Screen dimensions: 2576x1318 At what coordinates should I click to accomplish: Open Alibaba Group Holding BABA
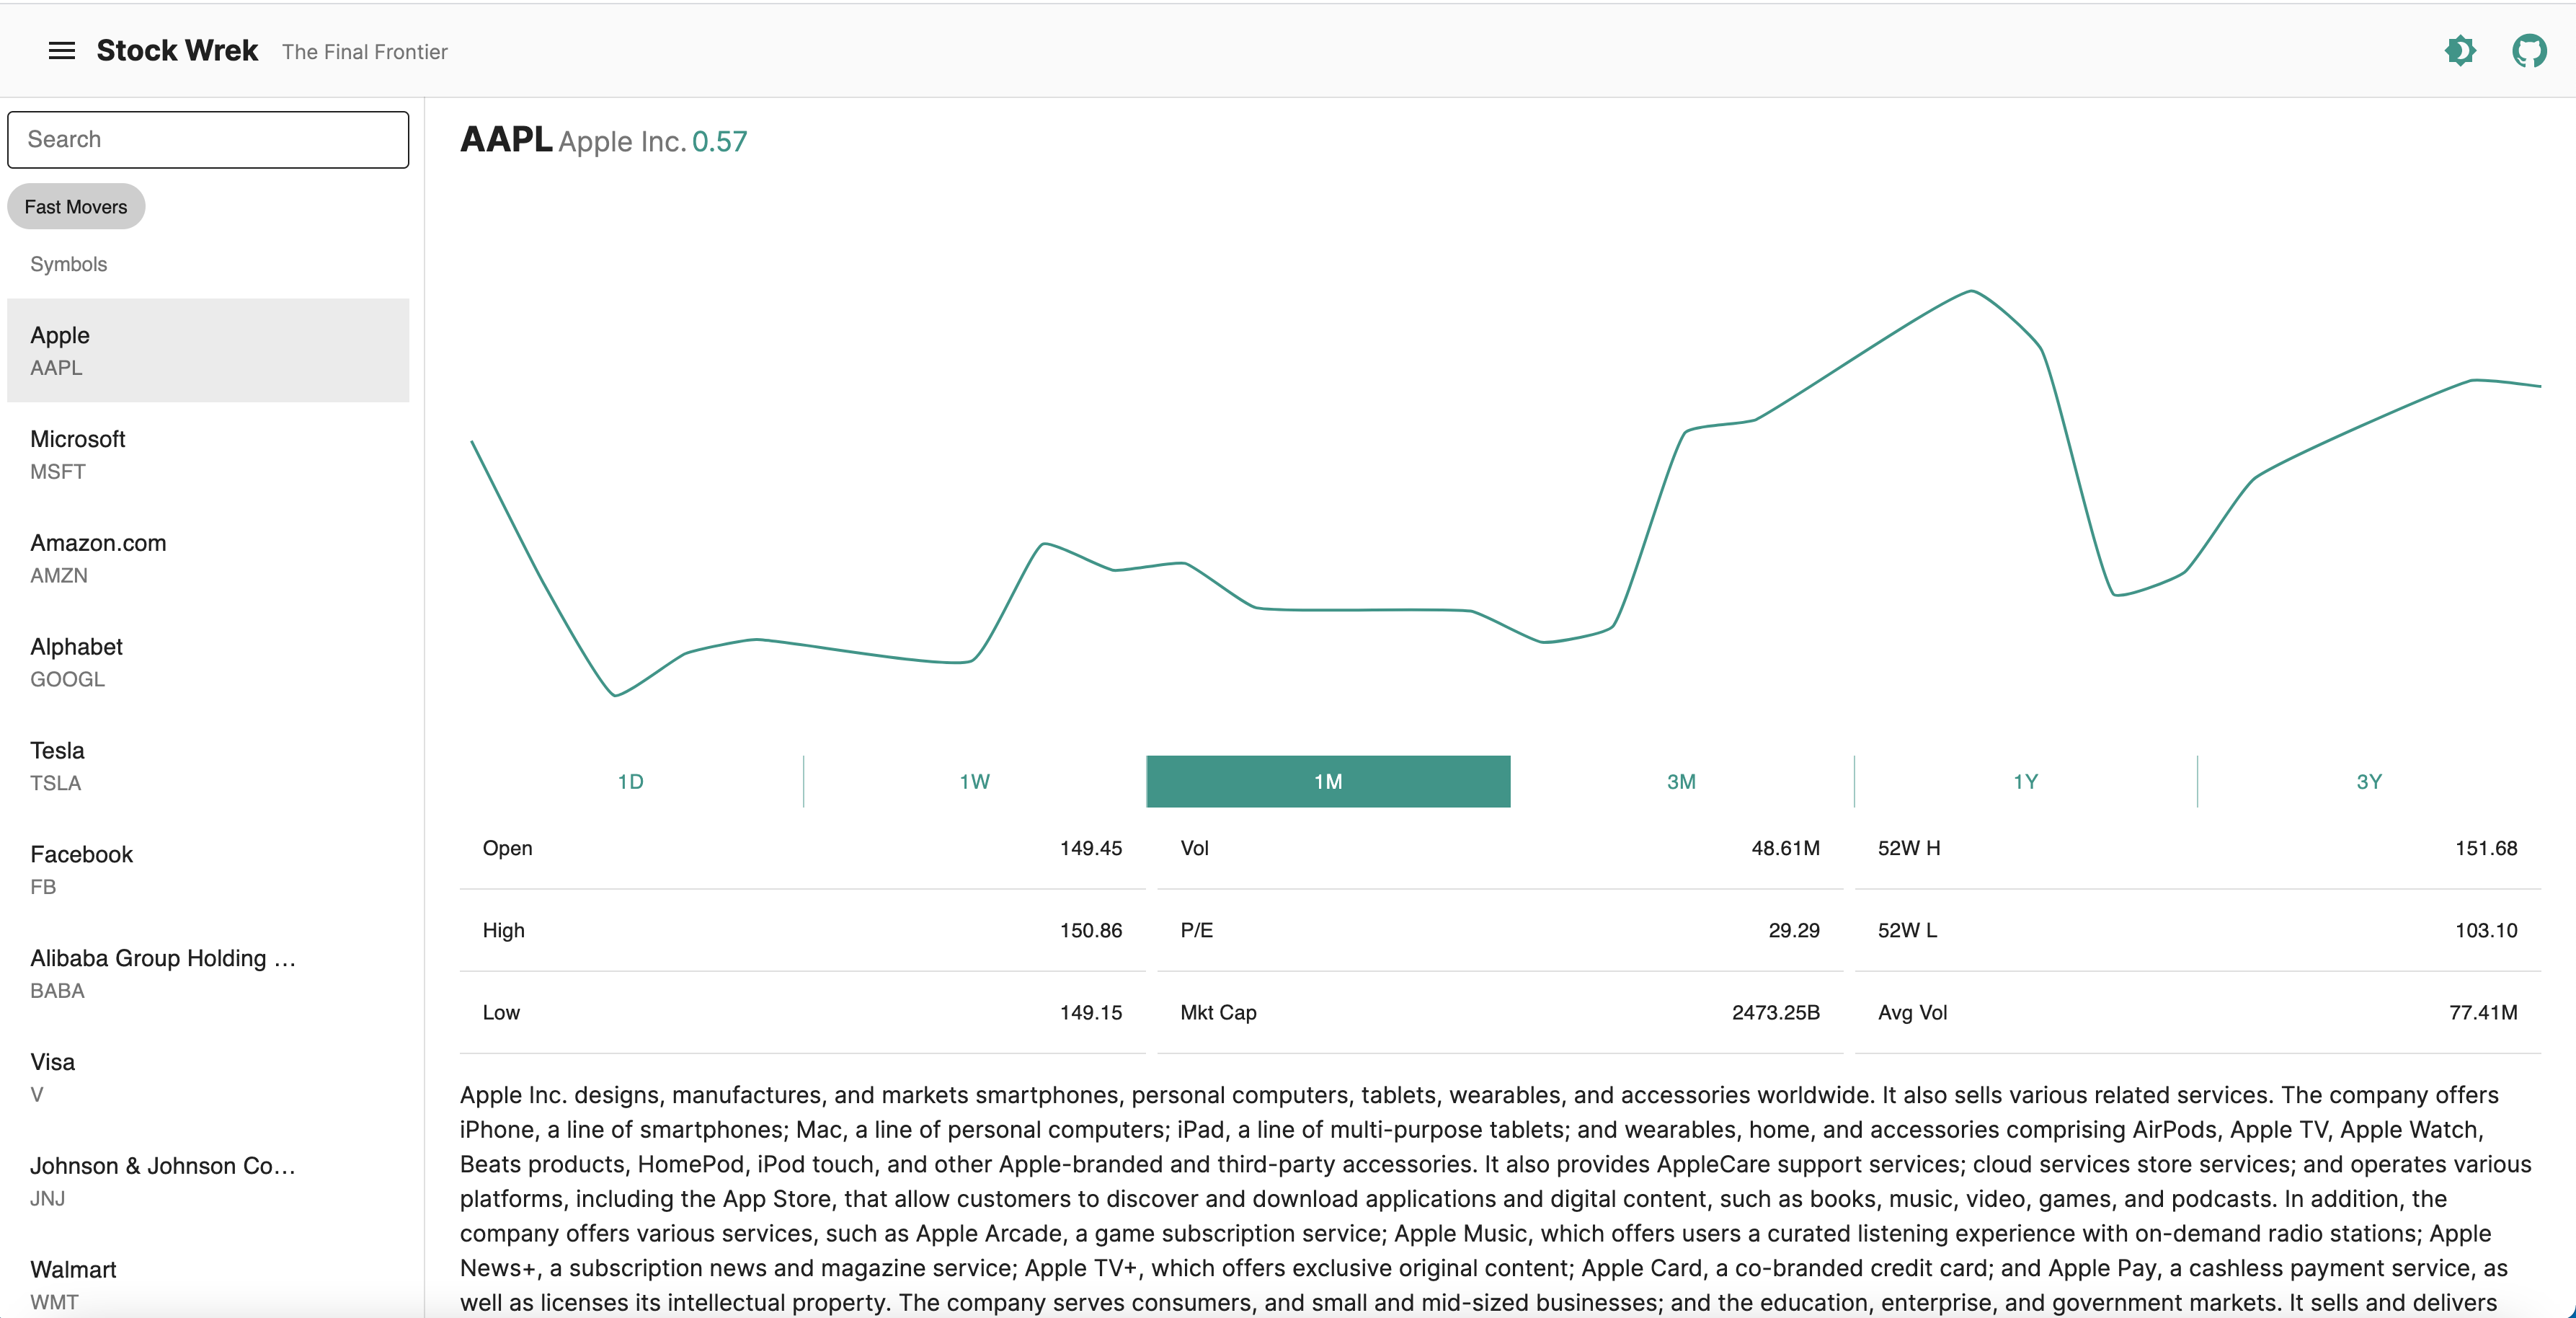point(208,974)
